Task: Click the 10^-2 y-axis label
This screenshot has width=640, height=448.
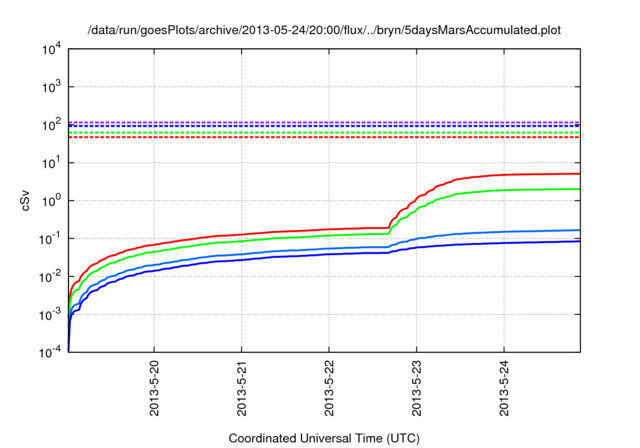Action: pyautogui.click(x=51, y=277)
